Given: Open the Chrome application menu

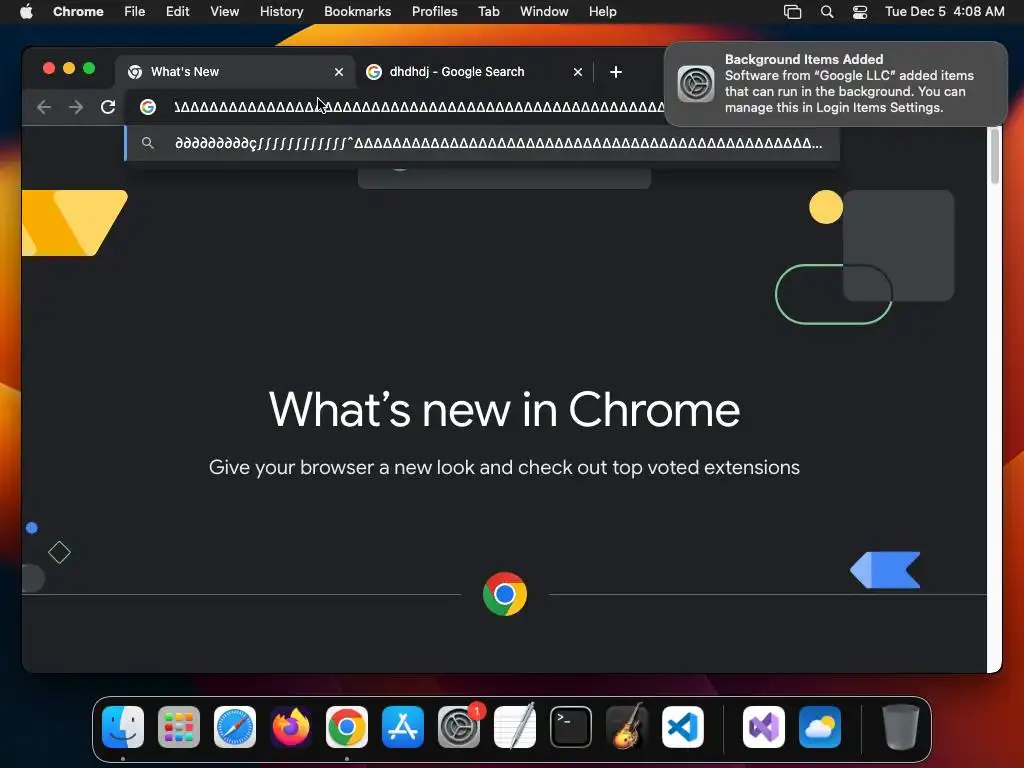Looking at the screenshot, I should tap(78, 12).
